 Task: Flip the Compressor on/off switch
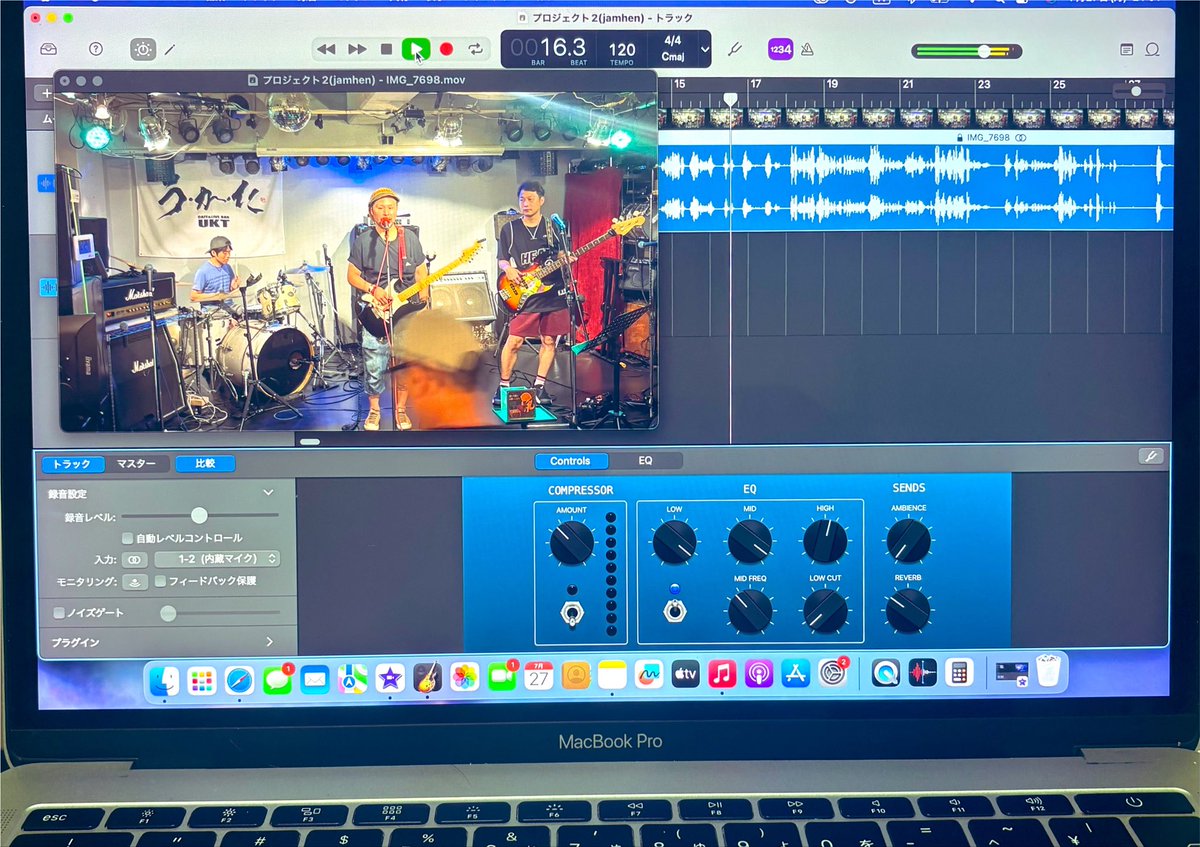(x=572, y=613)
